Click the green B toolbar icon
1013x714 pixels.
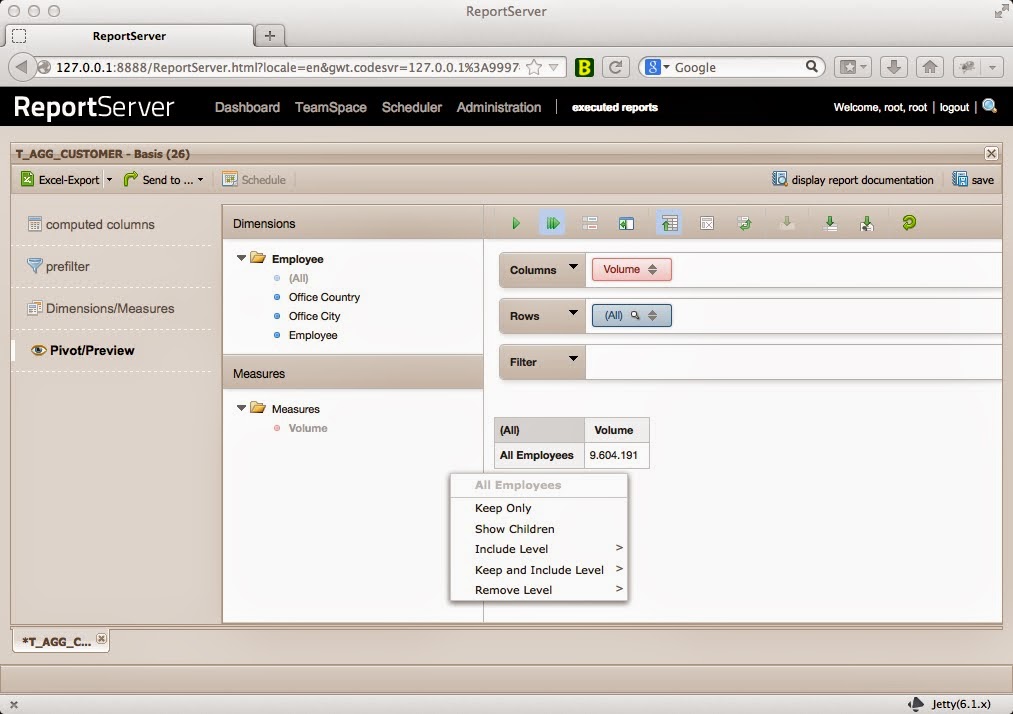coord(584,67)
